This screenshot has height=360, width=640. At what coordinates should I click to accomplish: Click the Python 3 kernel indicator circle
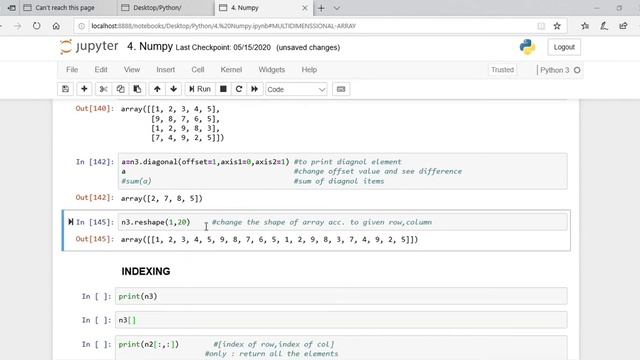(x=577, y=70)
